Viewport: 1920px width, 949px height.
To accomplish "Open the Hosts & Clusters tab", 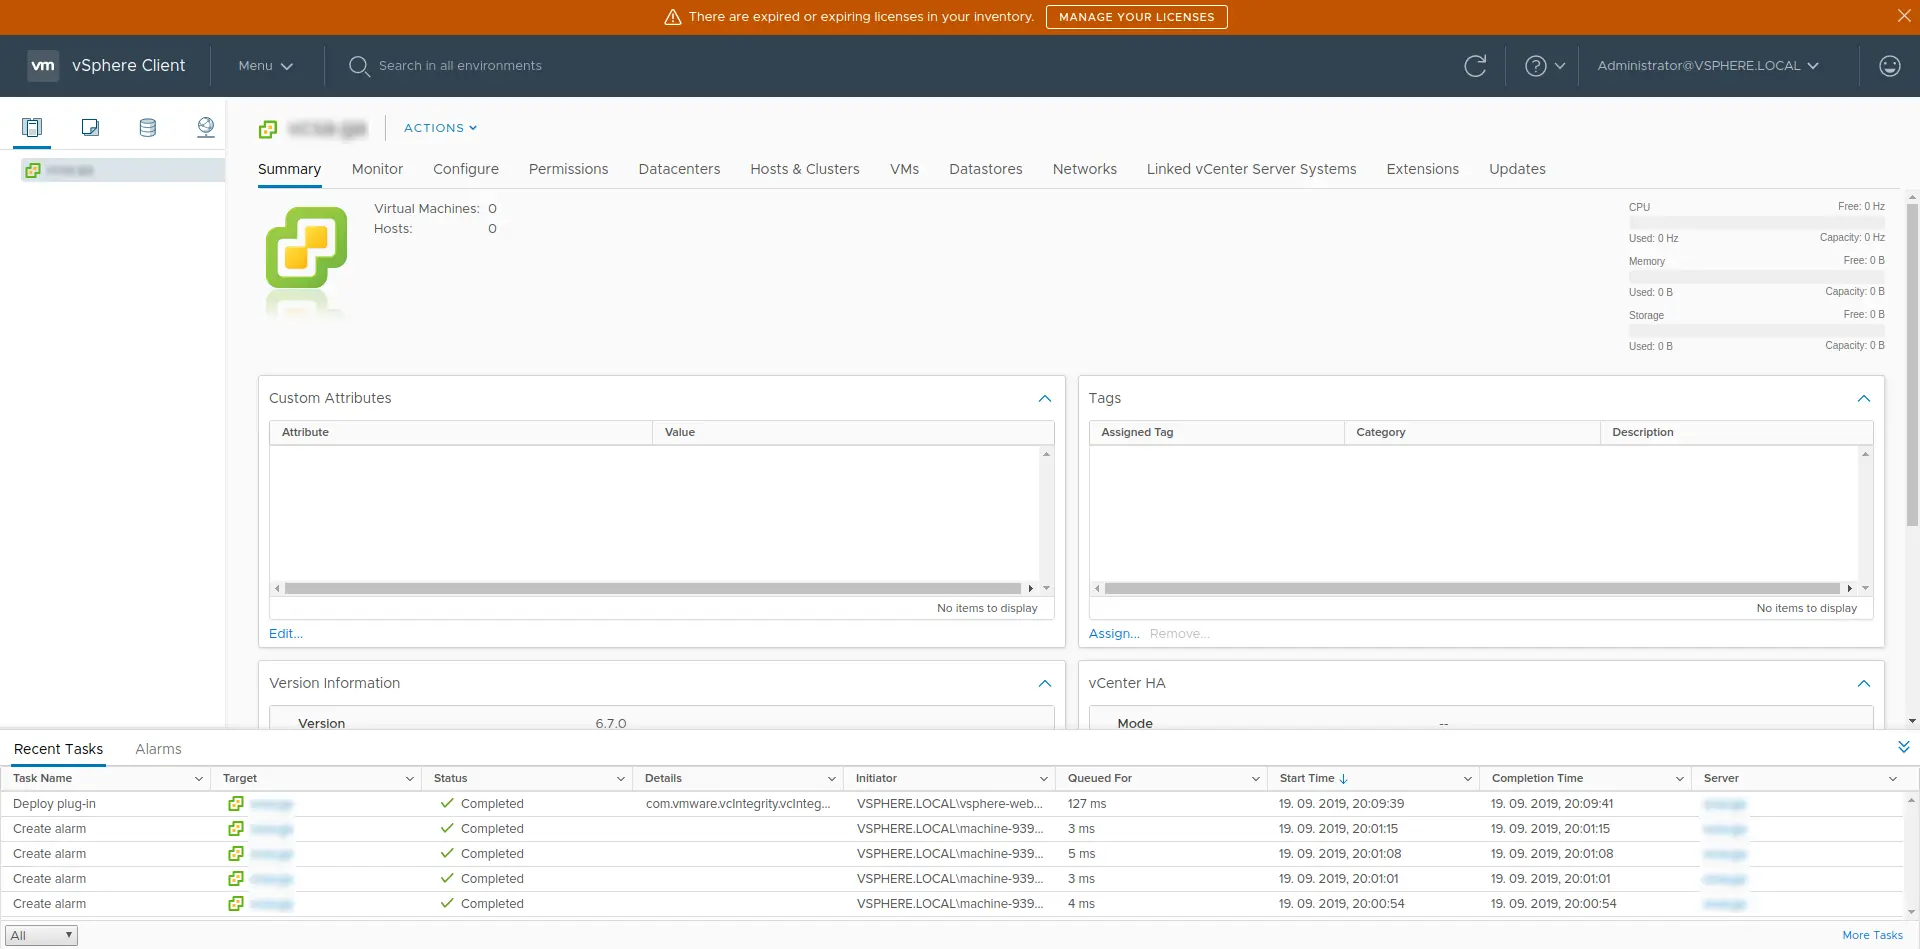I will (x=805, y=169).
